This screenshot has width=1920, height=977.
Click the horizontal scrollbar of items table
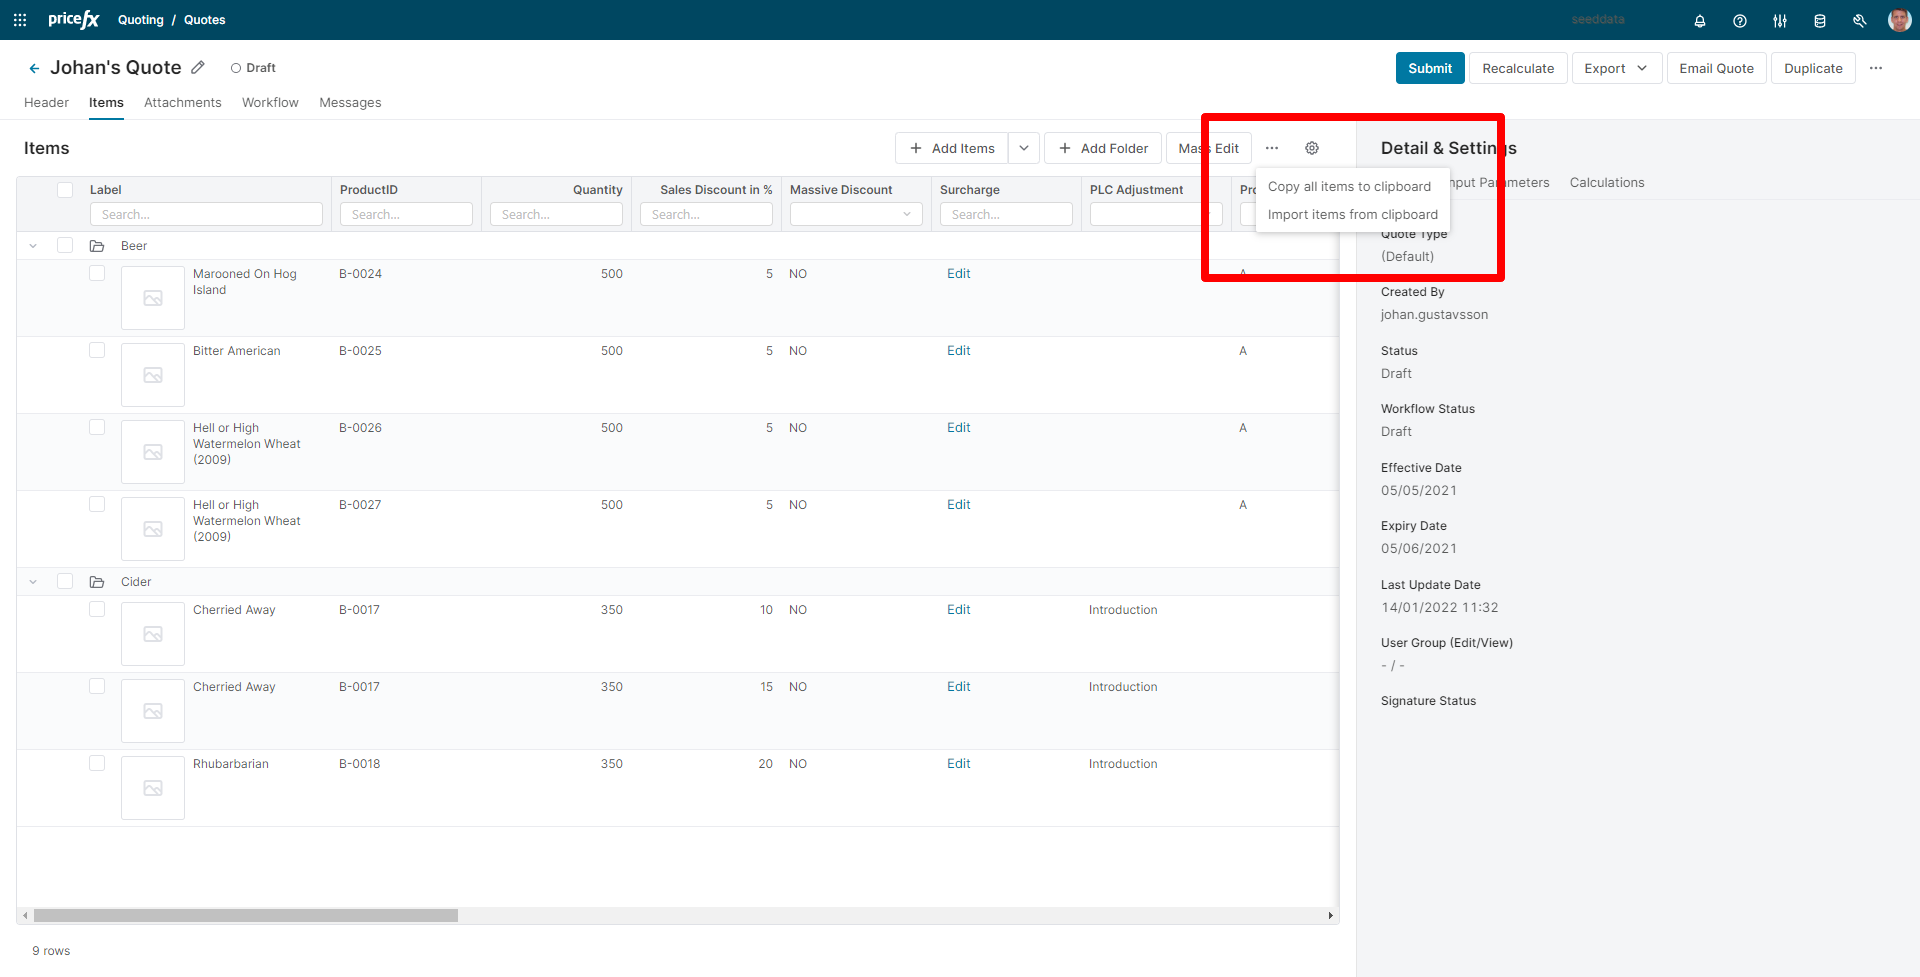click(246, 915)
